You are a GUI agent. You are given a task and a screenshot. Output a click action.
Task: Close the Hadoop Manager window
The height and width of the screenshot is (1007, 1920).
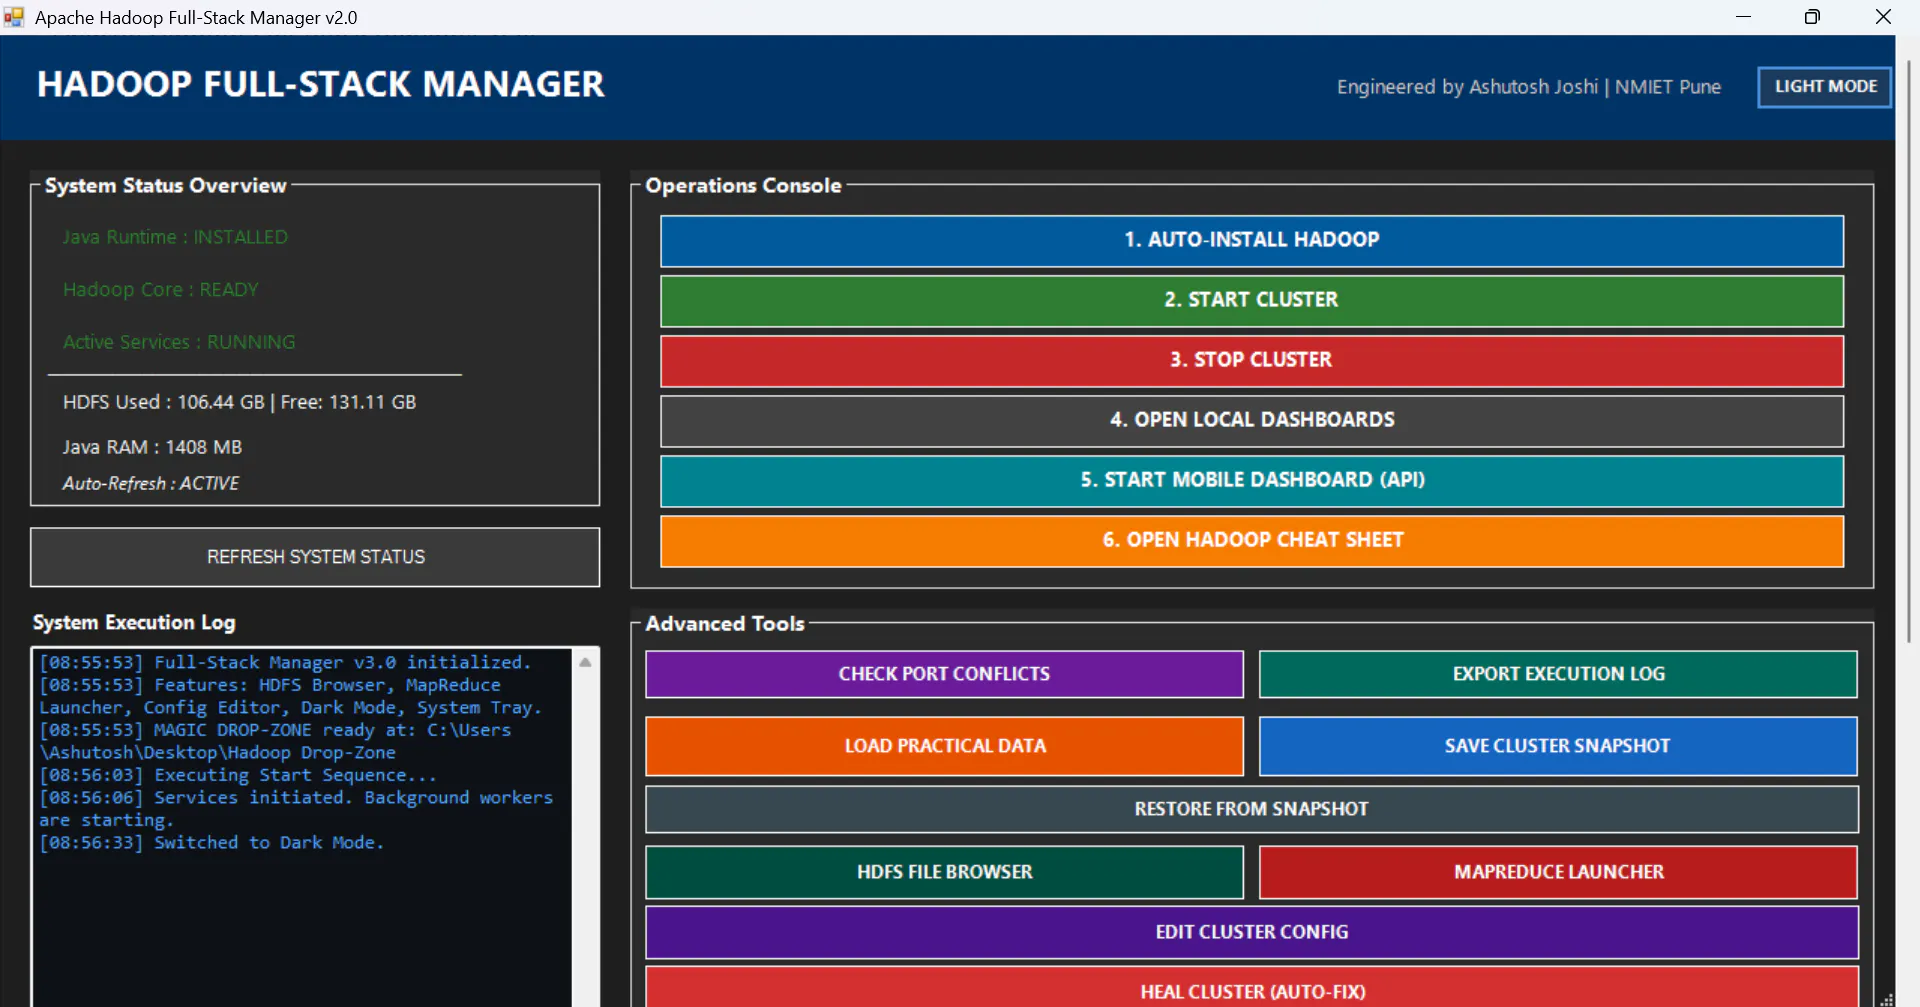[x=1883, y=17]
